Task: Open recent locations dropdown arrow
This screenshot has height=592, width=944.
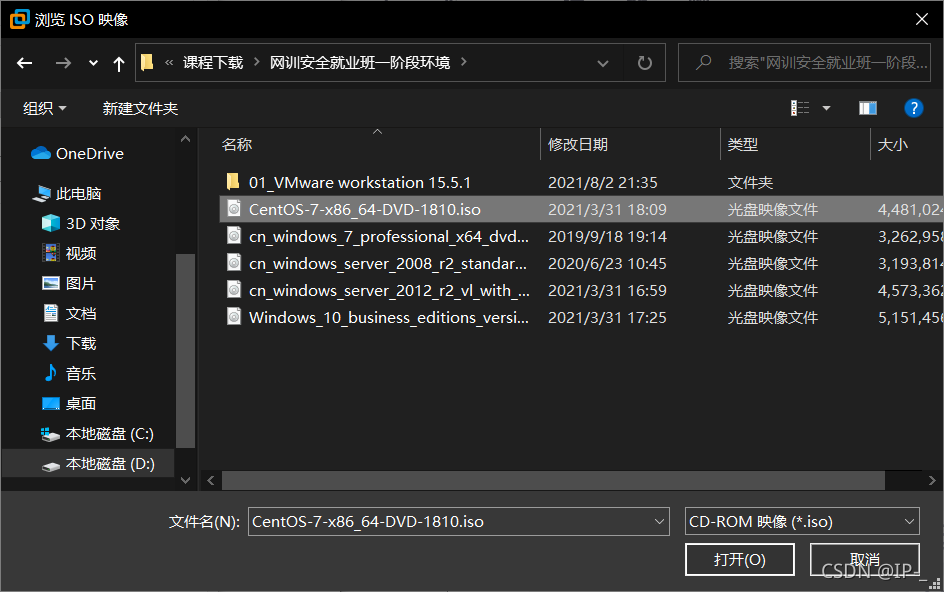Action: 93,63
